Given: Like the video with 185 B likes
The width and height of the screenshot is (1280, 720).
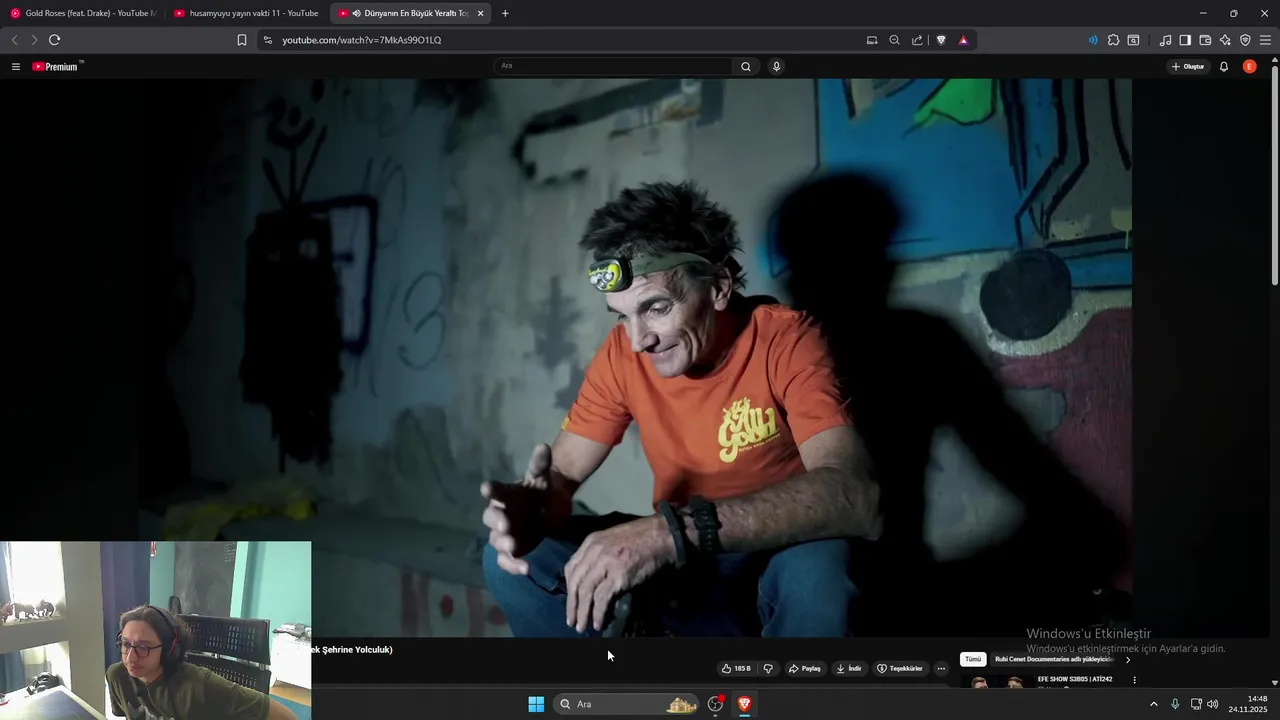Looking at the screenshot, I should 736,669.
